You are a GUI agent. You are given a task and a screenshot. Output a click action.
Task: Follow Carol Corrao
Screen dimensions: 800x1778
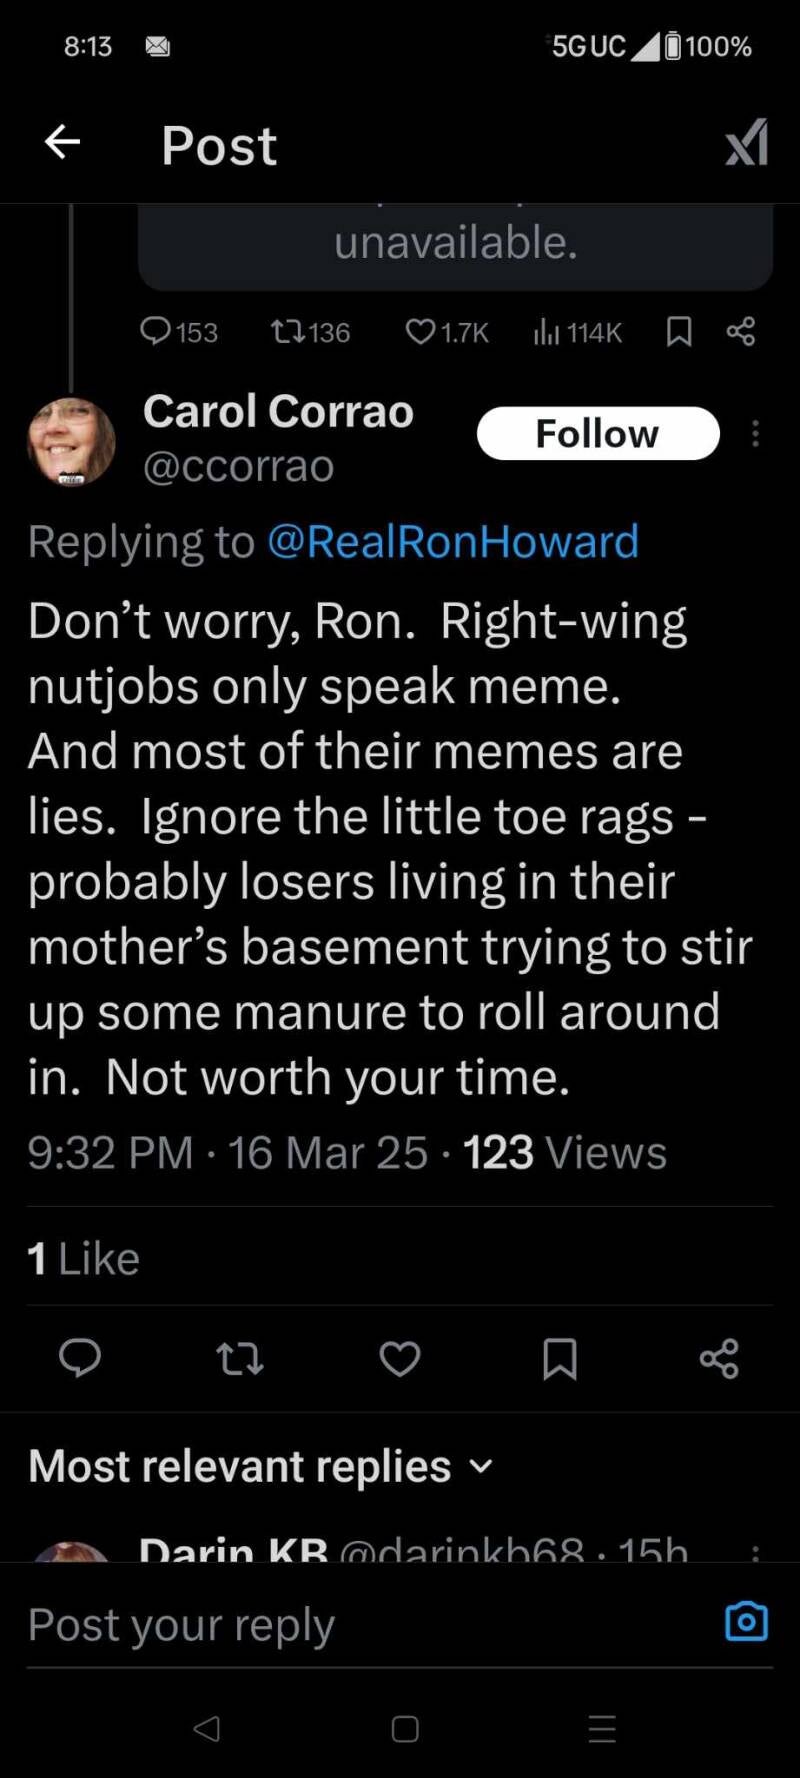[x=598, y=434]
